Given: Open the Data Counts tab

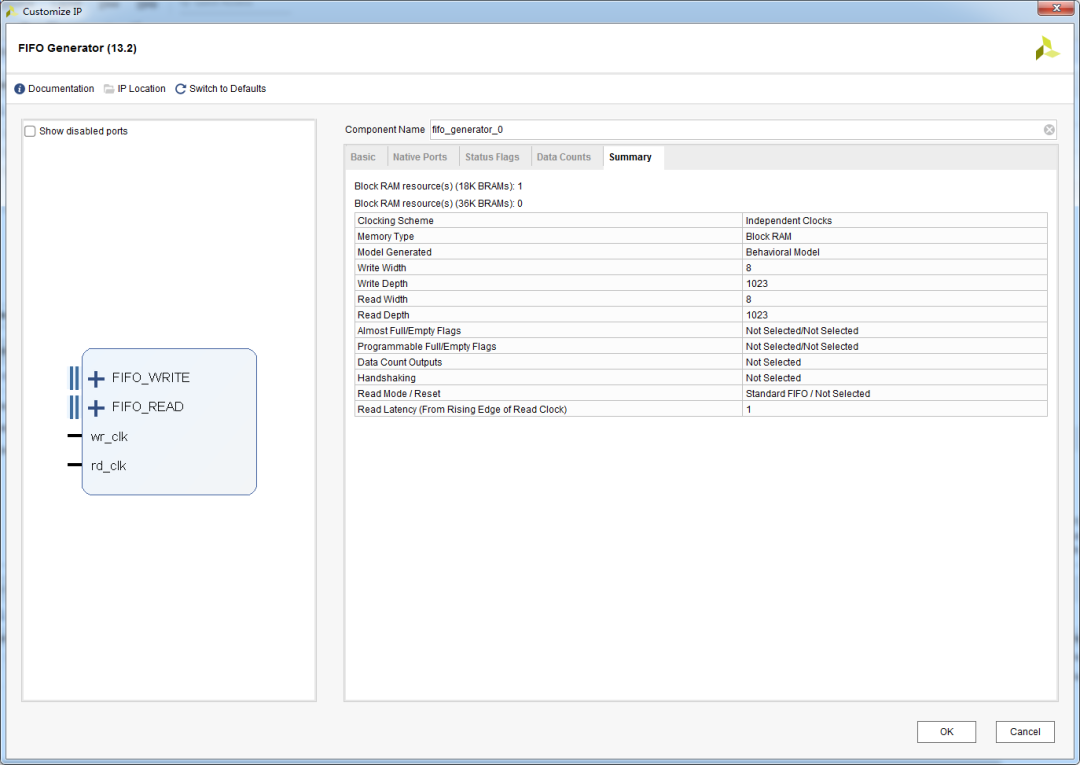Looking at the screenshot, I should 564,157.
